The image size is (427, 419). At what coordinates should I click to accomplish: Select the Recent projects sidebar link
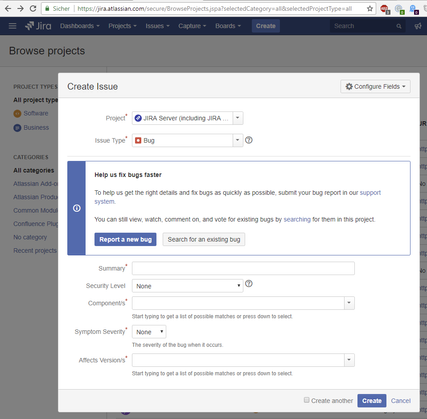point(35,251)
